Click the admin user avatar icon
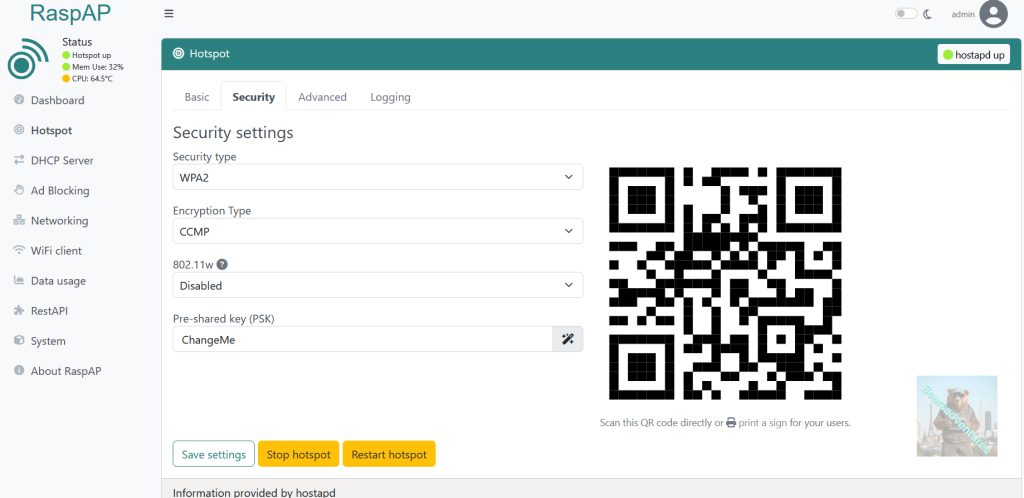The image size is (1024, 498). (993, 14)
